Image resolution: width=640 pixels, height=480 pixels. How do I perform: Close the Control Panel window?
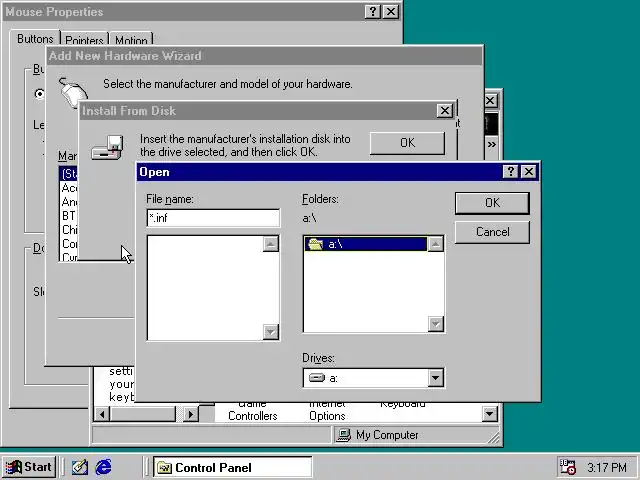coord(491,100)
